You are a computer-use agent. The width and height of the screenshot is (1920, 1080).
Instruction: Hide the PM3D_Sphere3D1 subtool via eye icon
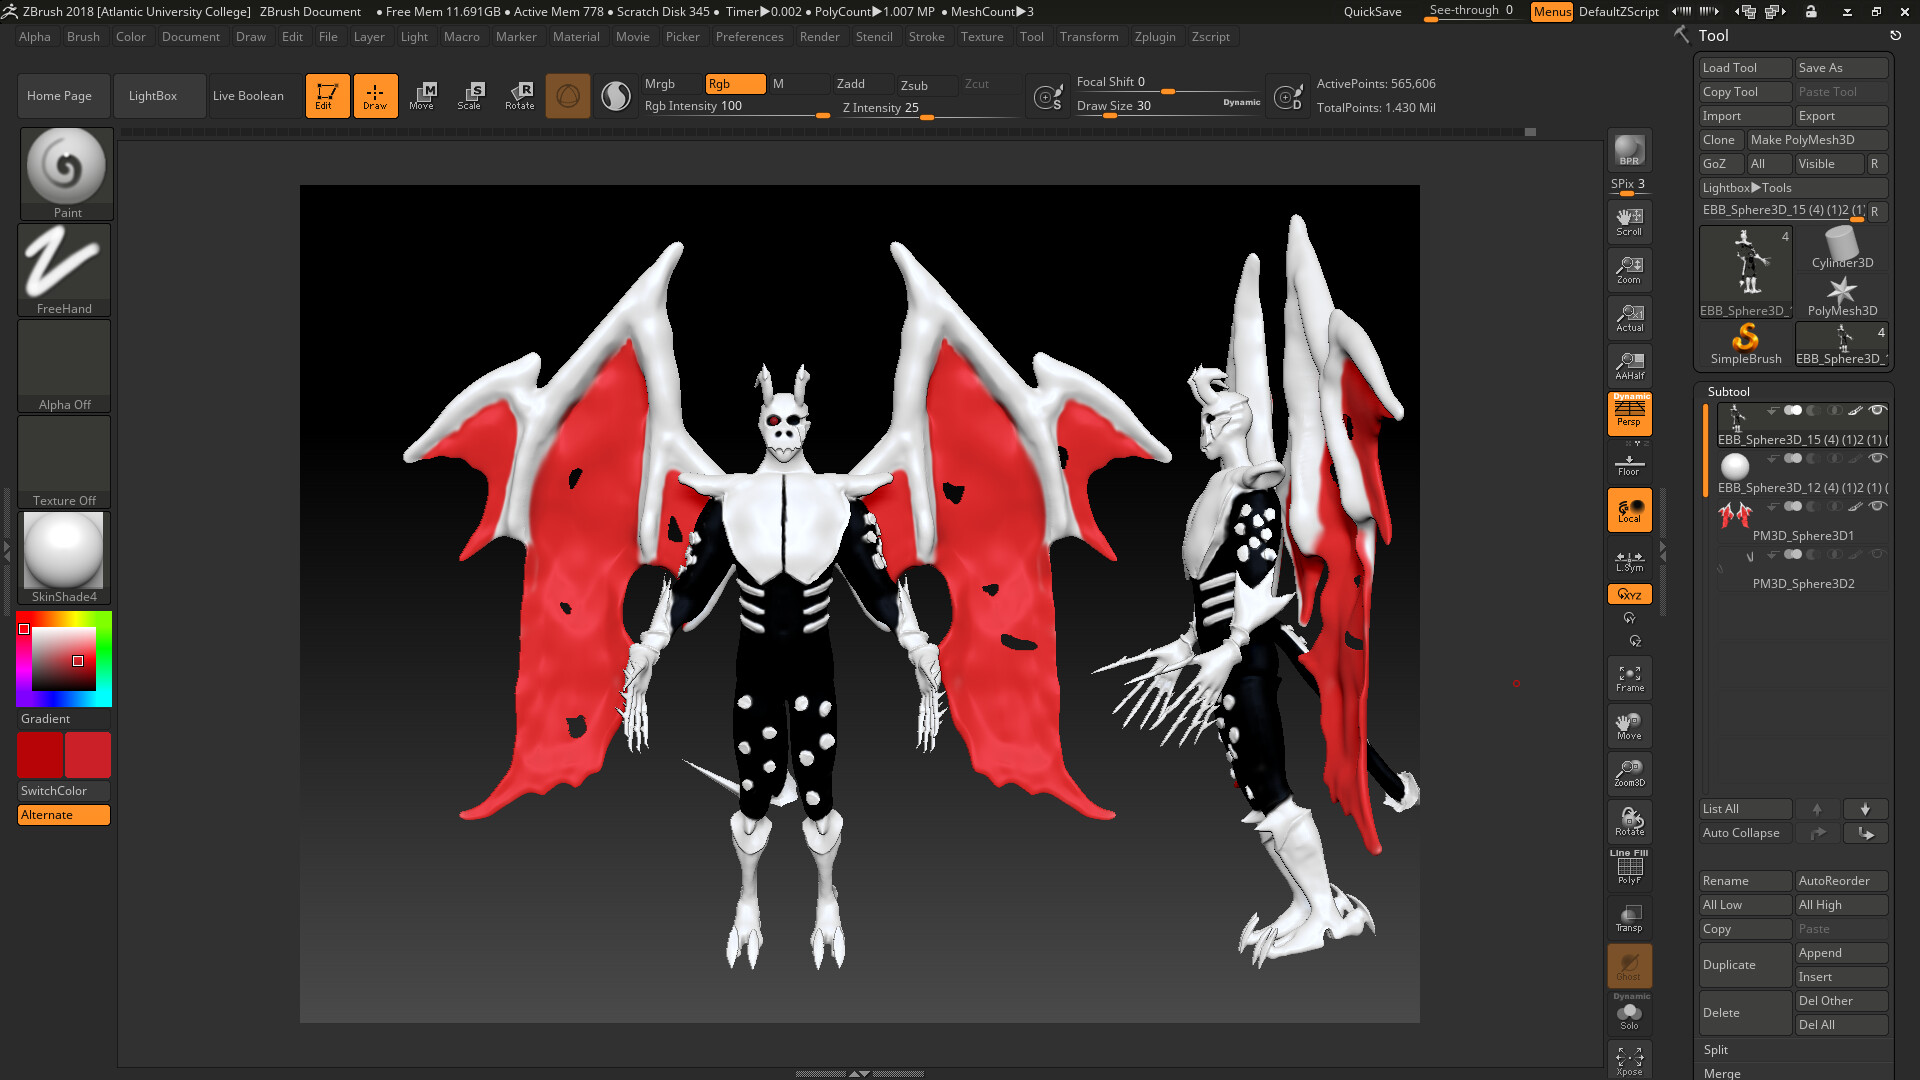tap(1877, 506)
